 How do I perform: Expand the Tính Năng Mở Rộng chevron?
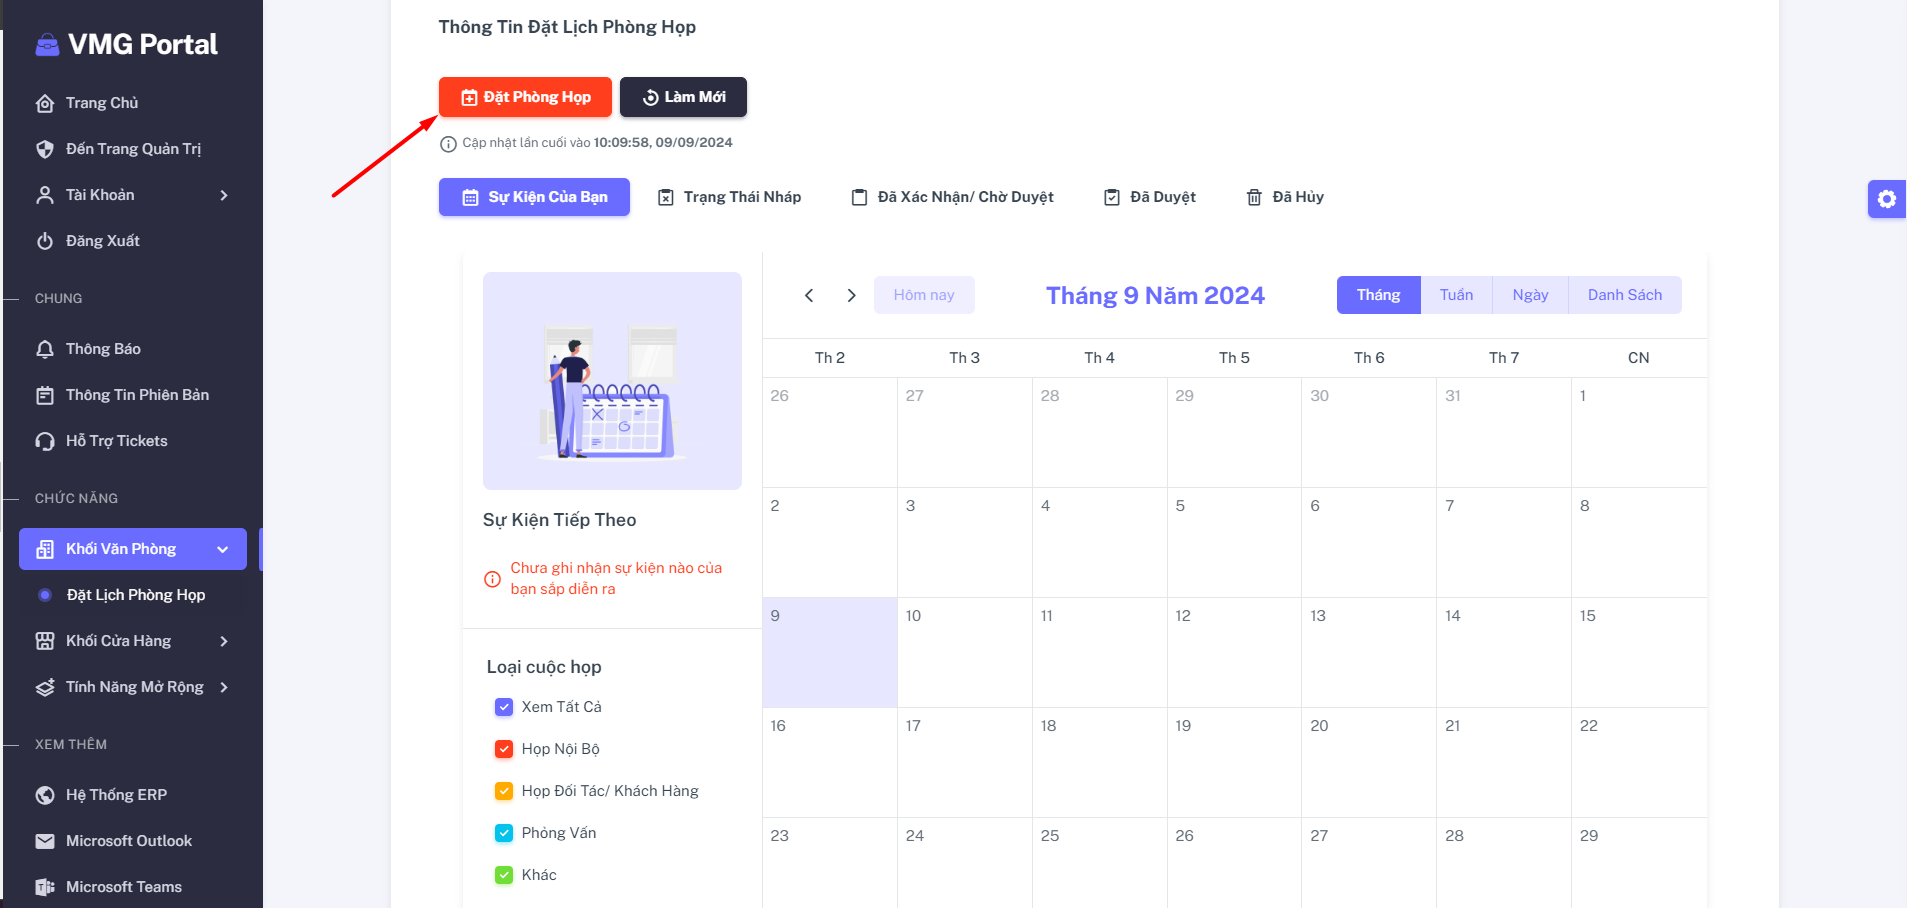(224, 687)
